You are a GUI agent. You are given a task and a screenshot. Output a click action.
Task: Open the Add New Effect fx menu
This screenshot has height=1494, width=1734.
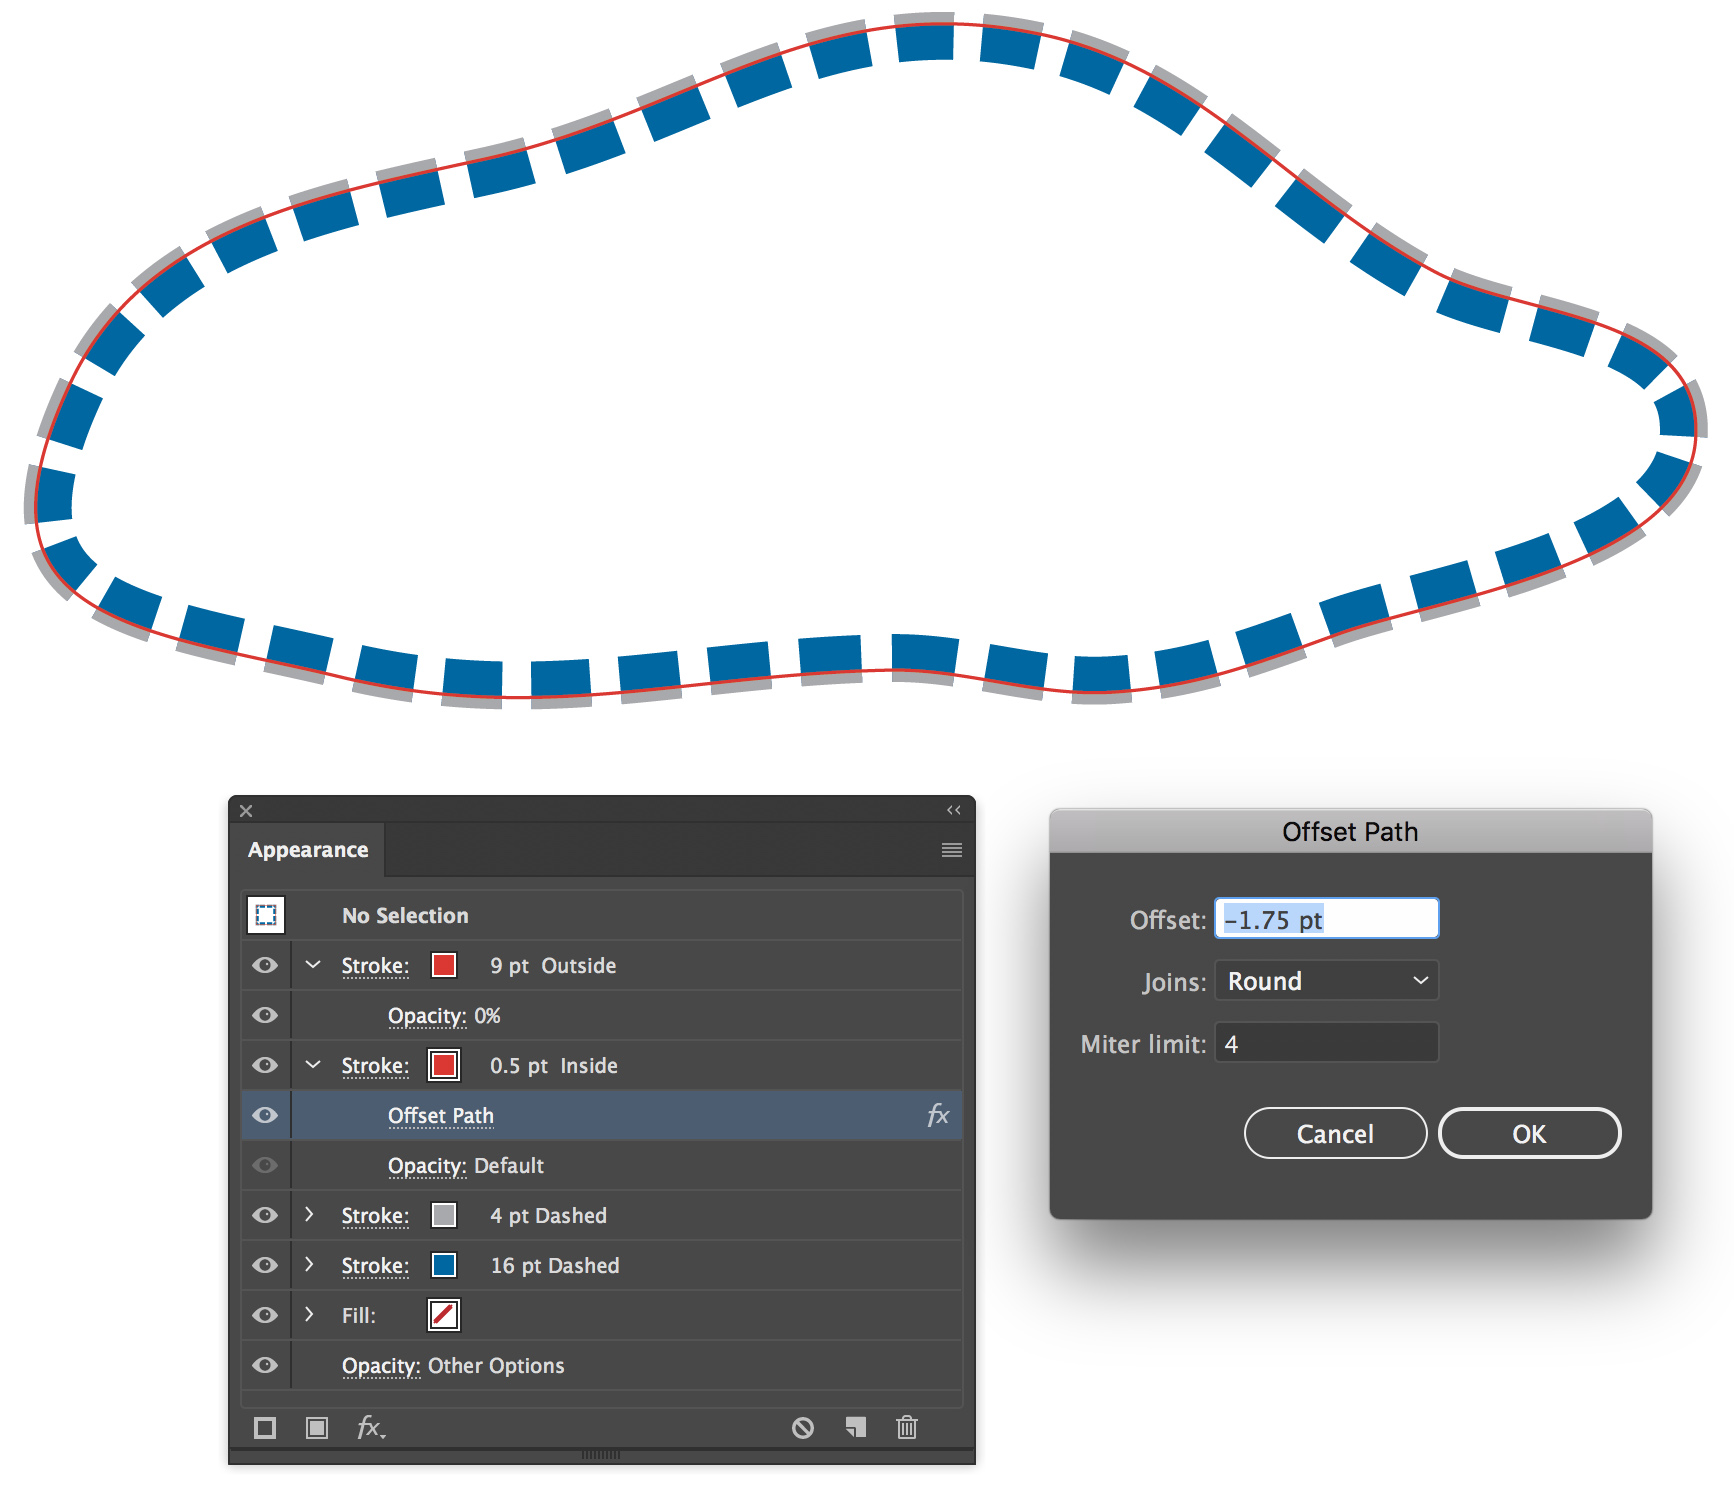click(x=371, y=1427)
